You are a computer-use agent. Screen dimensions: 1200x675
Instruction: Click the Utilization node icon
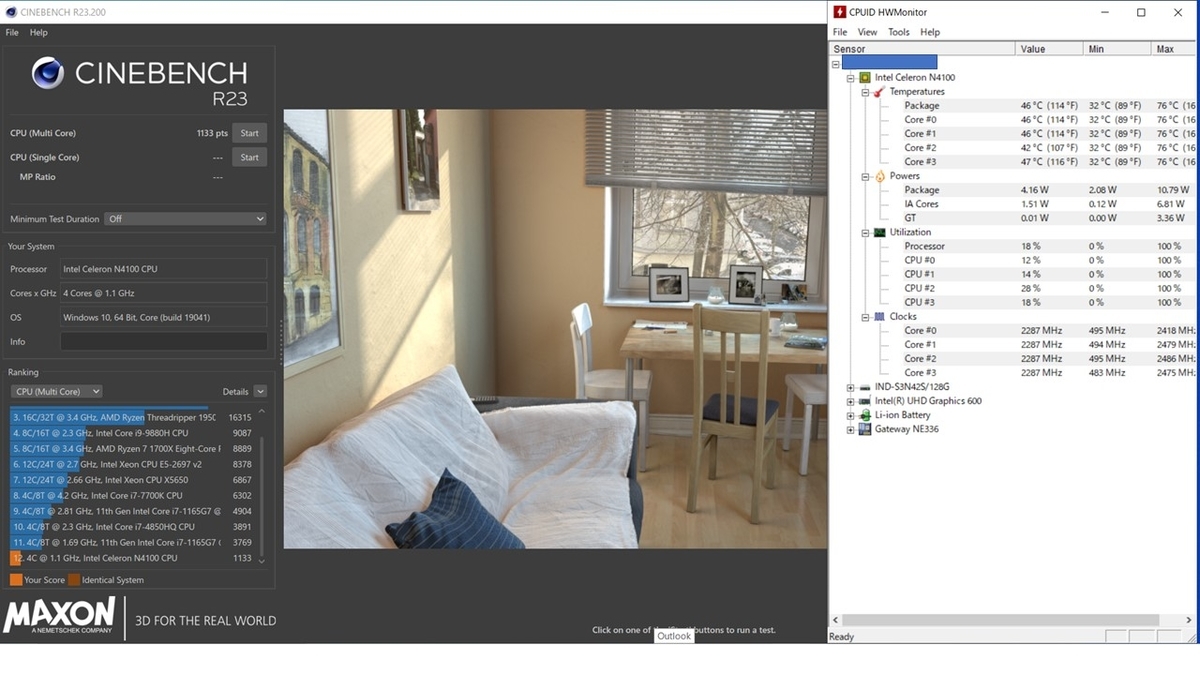(x=880, y=232)
